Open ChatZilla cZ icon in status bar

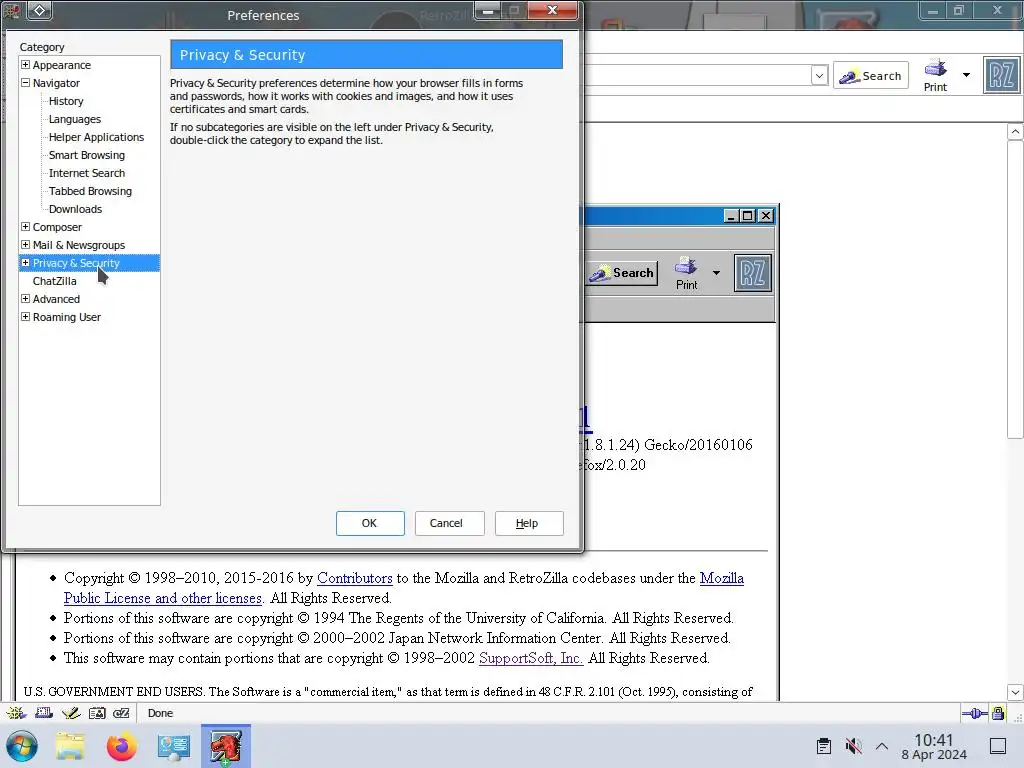point(121,713)
